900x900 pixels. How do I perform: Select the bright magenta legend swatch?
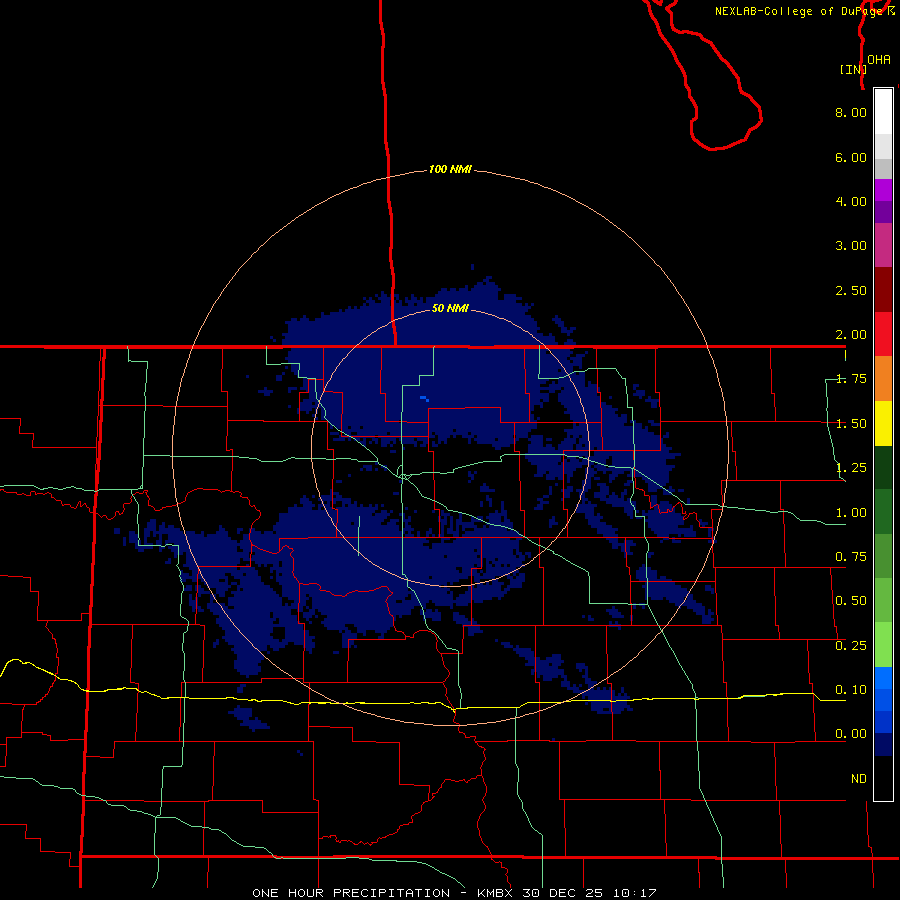pyautogui.click(x=883, y=190)
